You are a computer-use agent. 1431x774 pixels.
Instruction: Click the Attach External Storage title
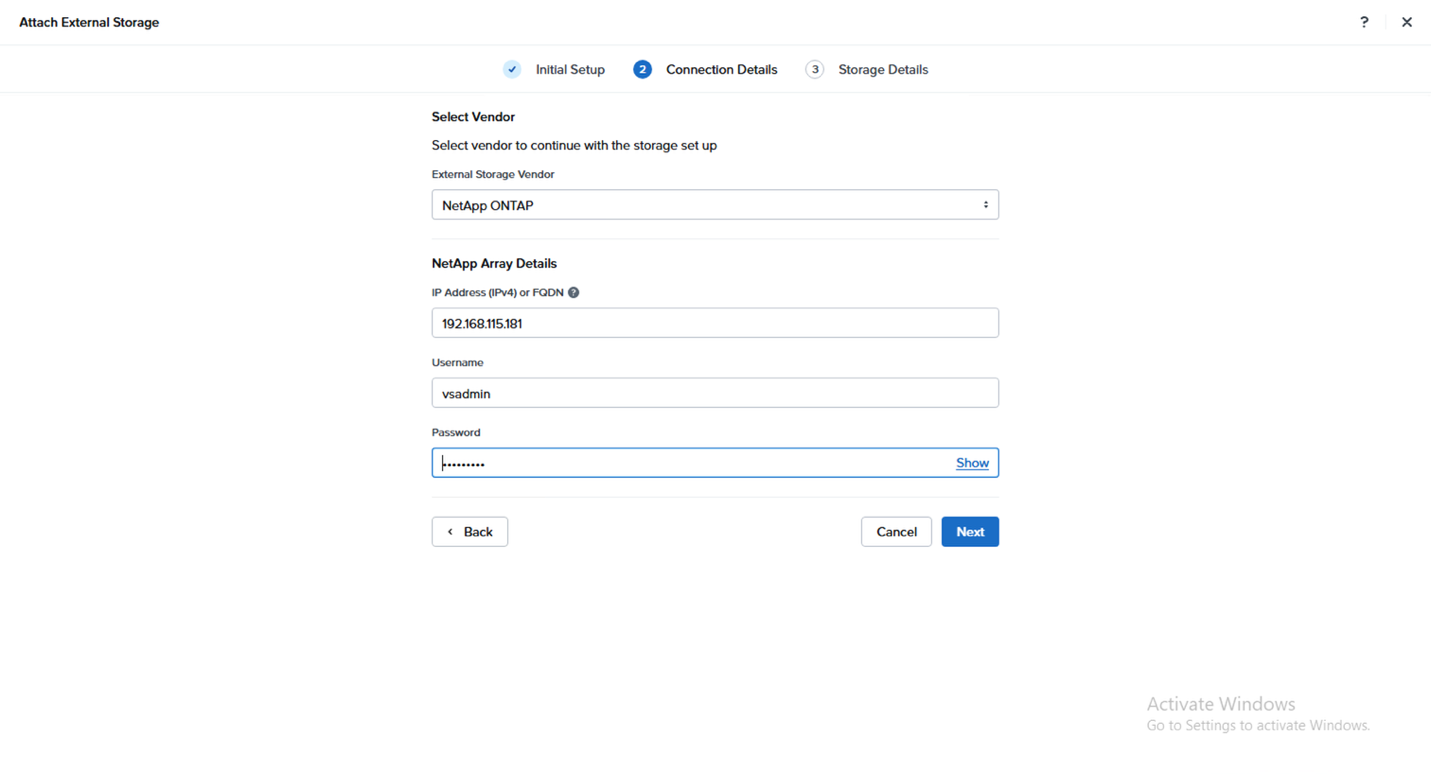89,22
